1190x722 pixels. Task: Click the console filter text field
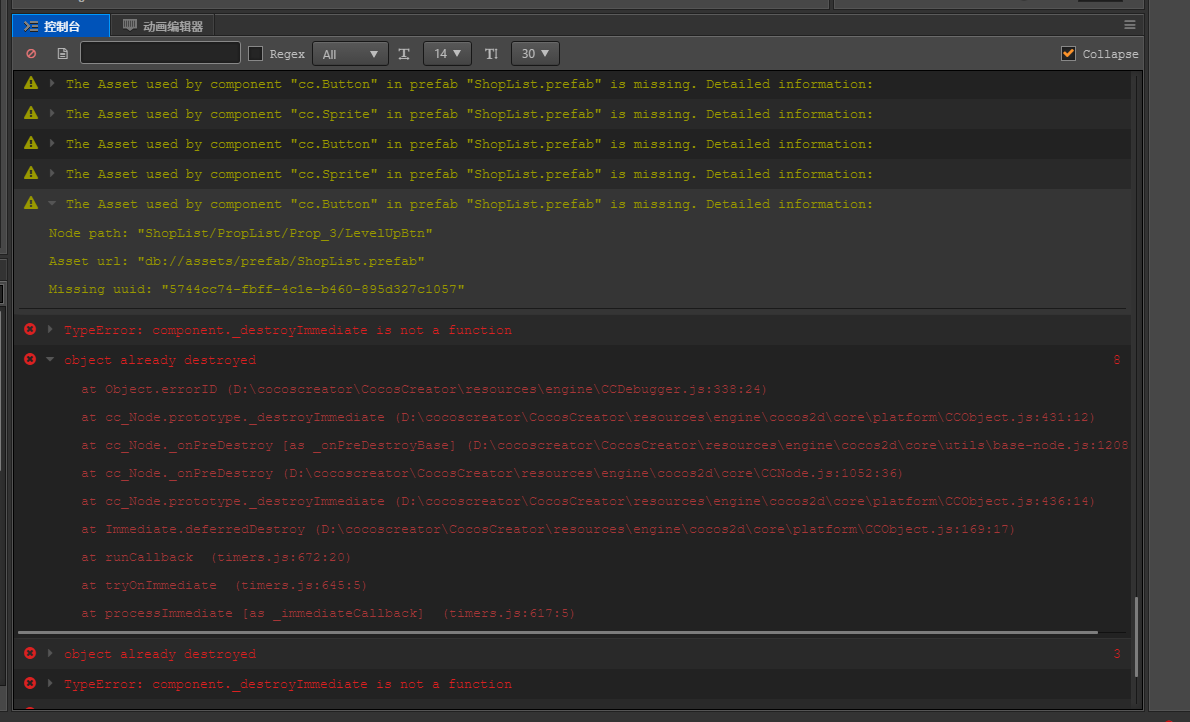point(160,54)
